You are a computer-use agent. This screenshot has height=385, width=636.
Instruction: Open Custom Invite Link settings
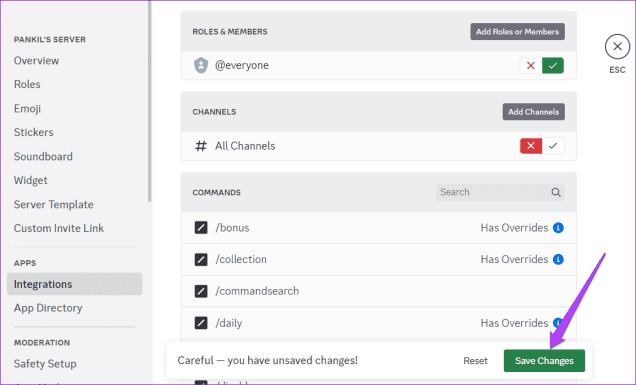tap(59, 228)
